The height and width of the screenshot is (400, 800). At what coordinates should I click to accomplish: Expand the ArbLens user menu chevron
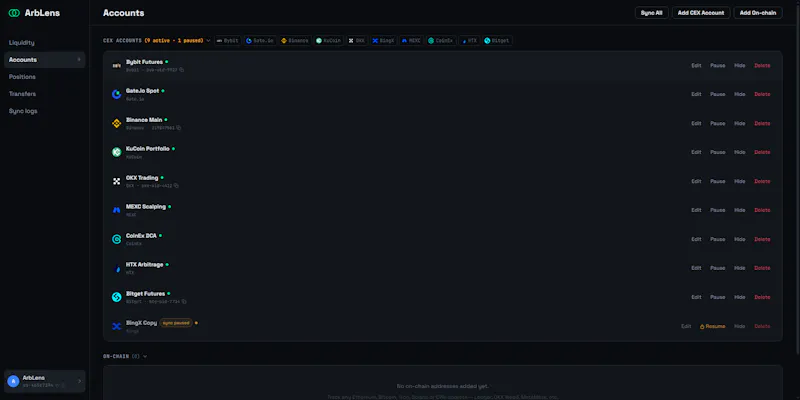pyautogui.click(x=79, y=381)
